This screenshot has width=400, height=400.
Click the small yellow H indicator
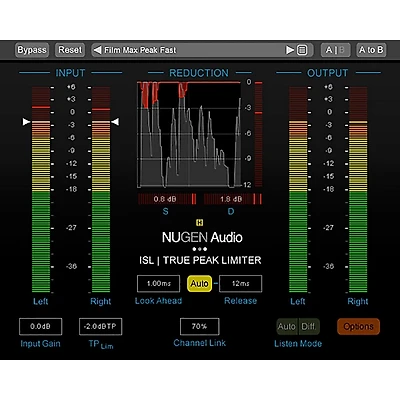tap(199, 222)
